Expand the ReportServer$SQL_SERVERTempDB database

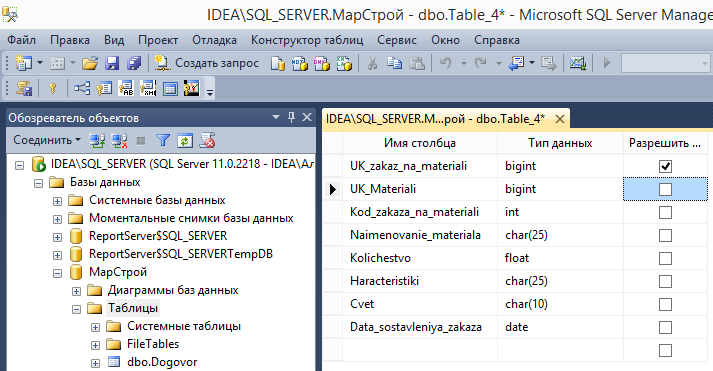pos(57,255)
